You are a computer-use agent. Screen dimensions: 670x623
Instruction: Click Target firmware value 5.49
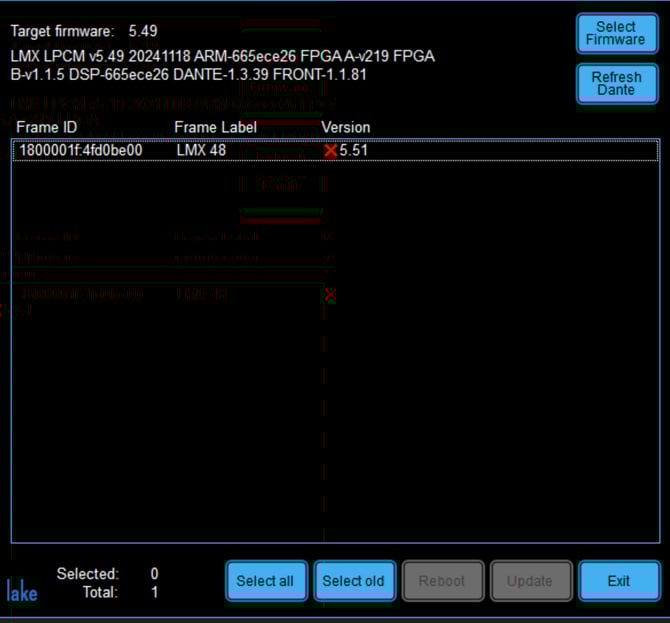143,31
